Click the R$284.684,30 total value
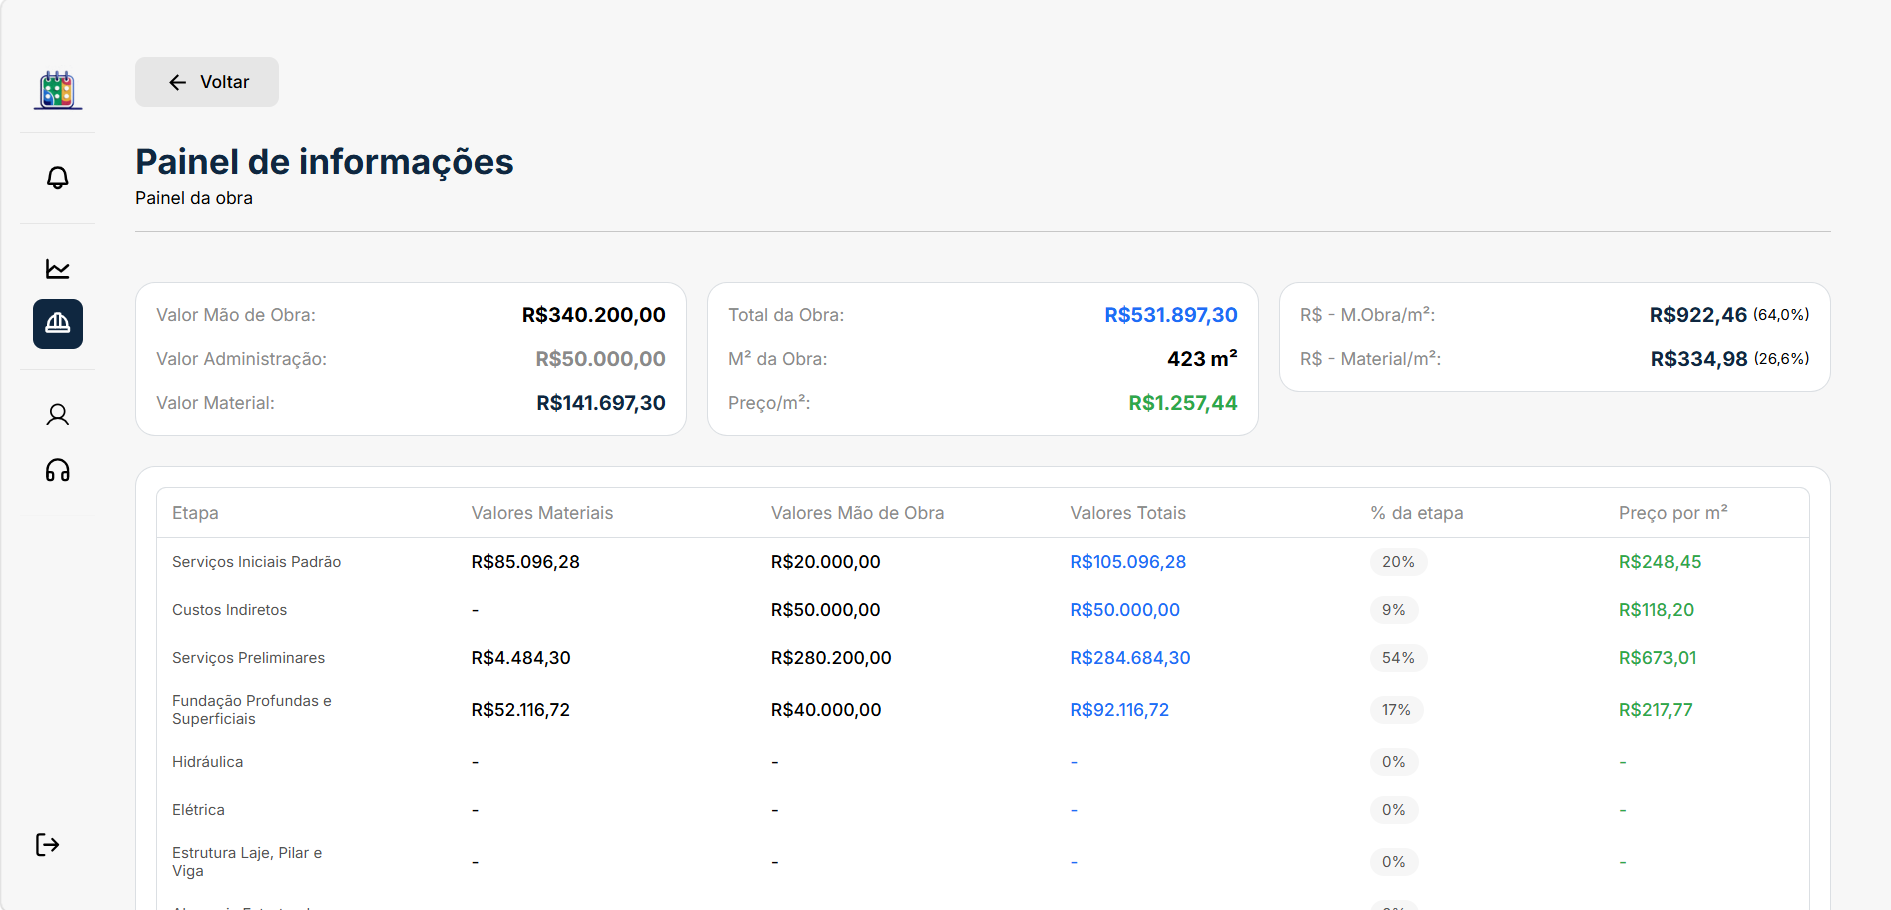The image size is (1891, 910). 1130,658
